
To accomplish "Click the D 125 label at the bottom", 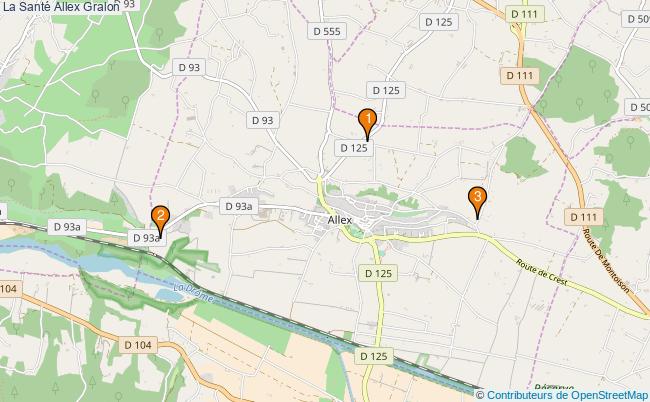I will [x=374, y=356].
